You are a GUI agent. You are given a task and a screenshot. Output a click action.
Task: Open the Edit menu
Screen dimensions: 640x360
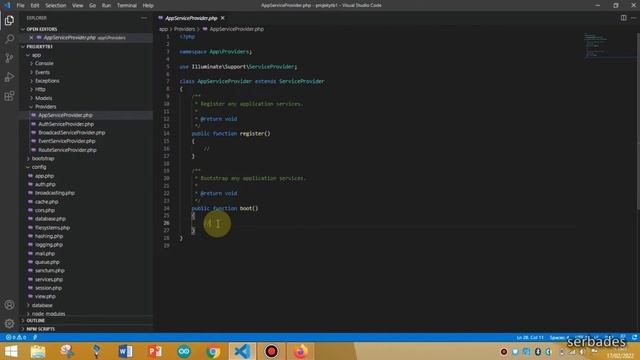(x=35, y=5)
